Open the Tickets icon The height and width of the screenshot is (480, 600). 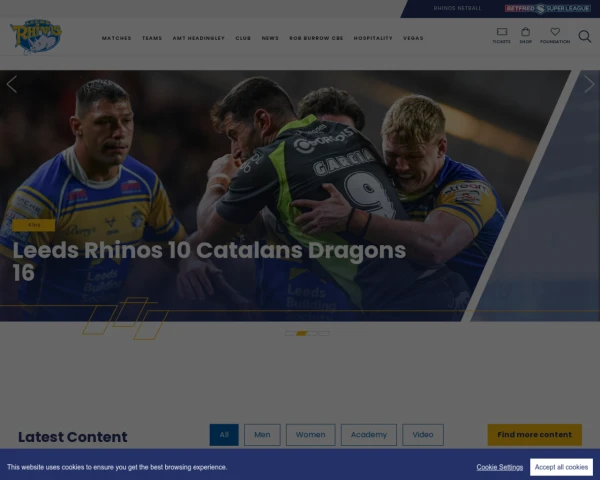(502, 32)
